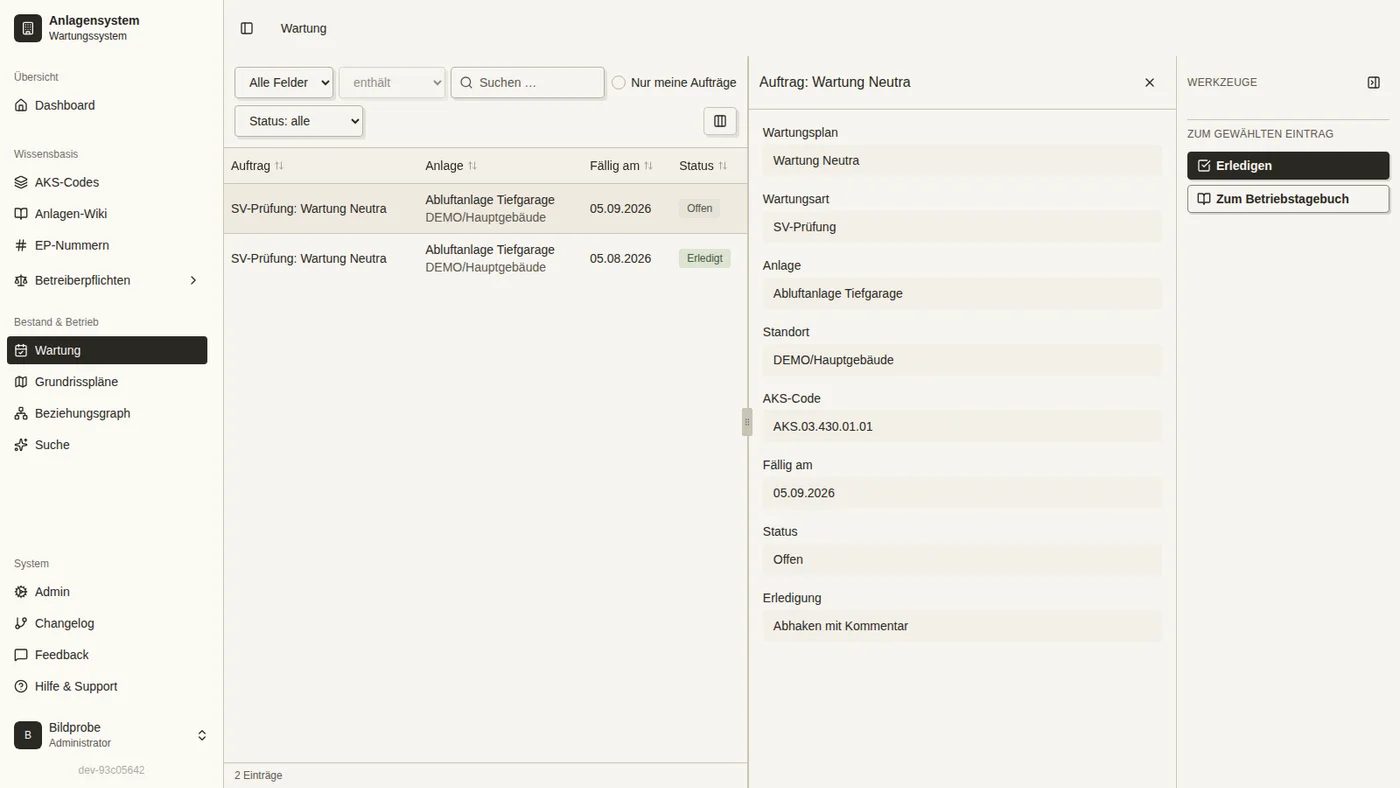
Task: Open the Bildprobe user account switcher
Action: 111,735
